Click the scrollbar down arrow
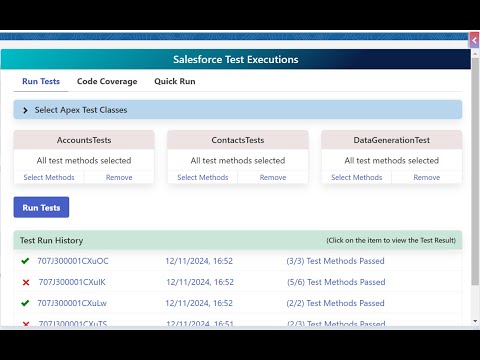This screenshot has width=480, height=360. pos(475,321)
